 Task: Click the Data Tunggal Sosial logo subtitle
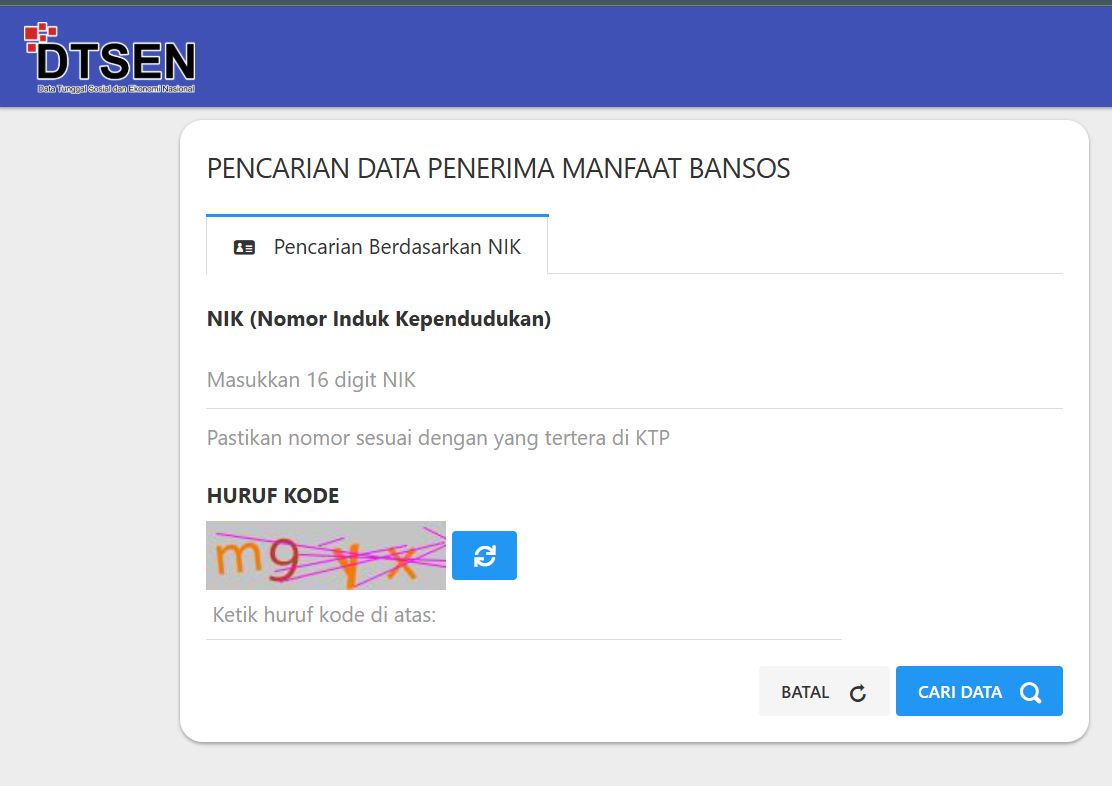(115, 89)
